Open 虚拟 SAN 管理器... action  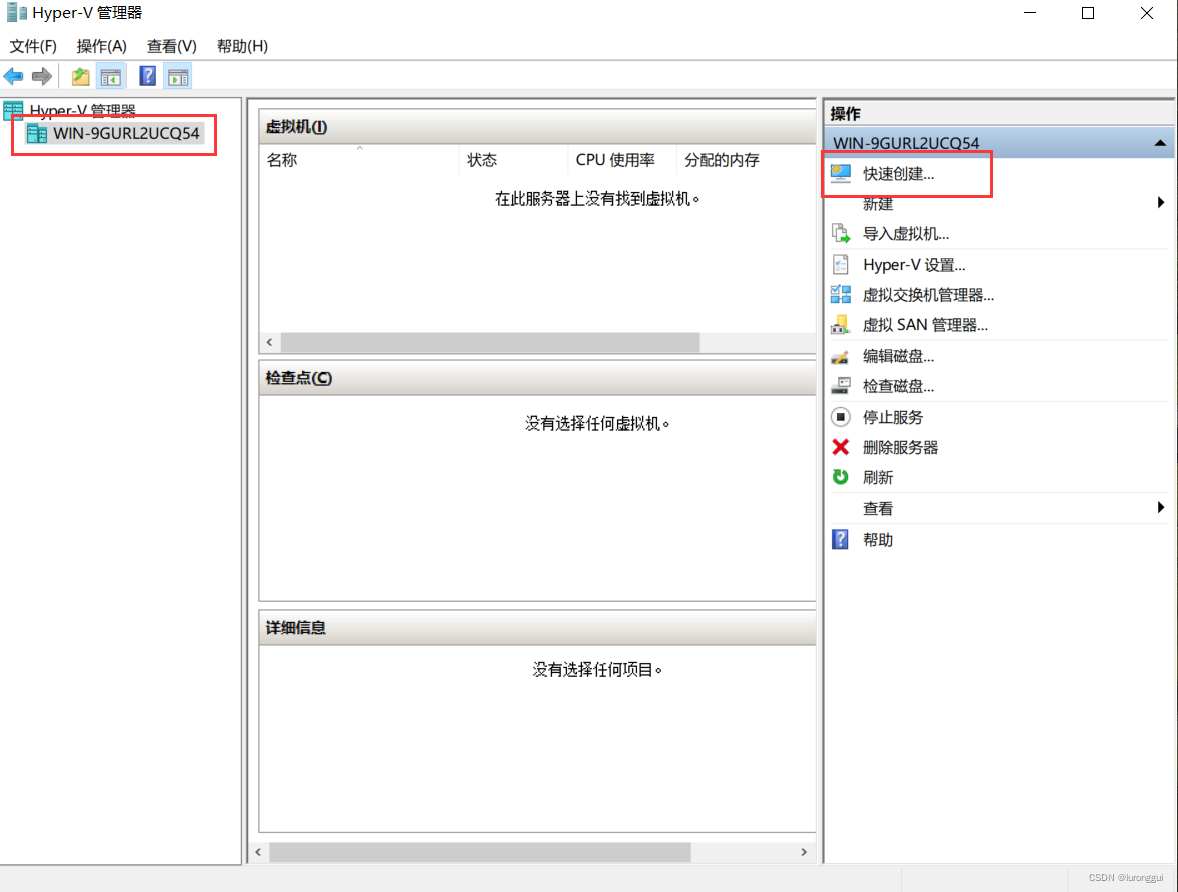tap(926, 325)
